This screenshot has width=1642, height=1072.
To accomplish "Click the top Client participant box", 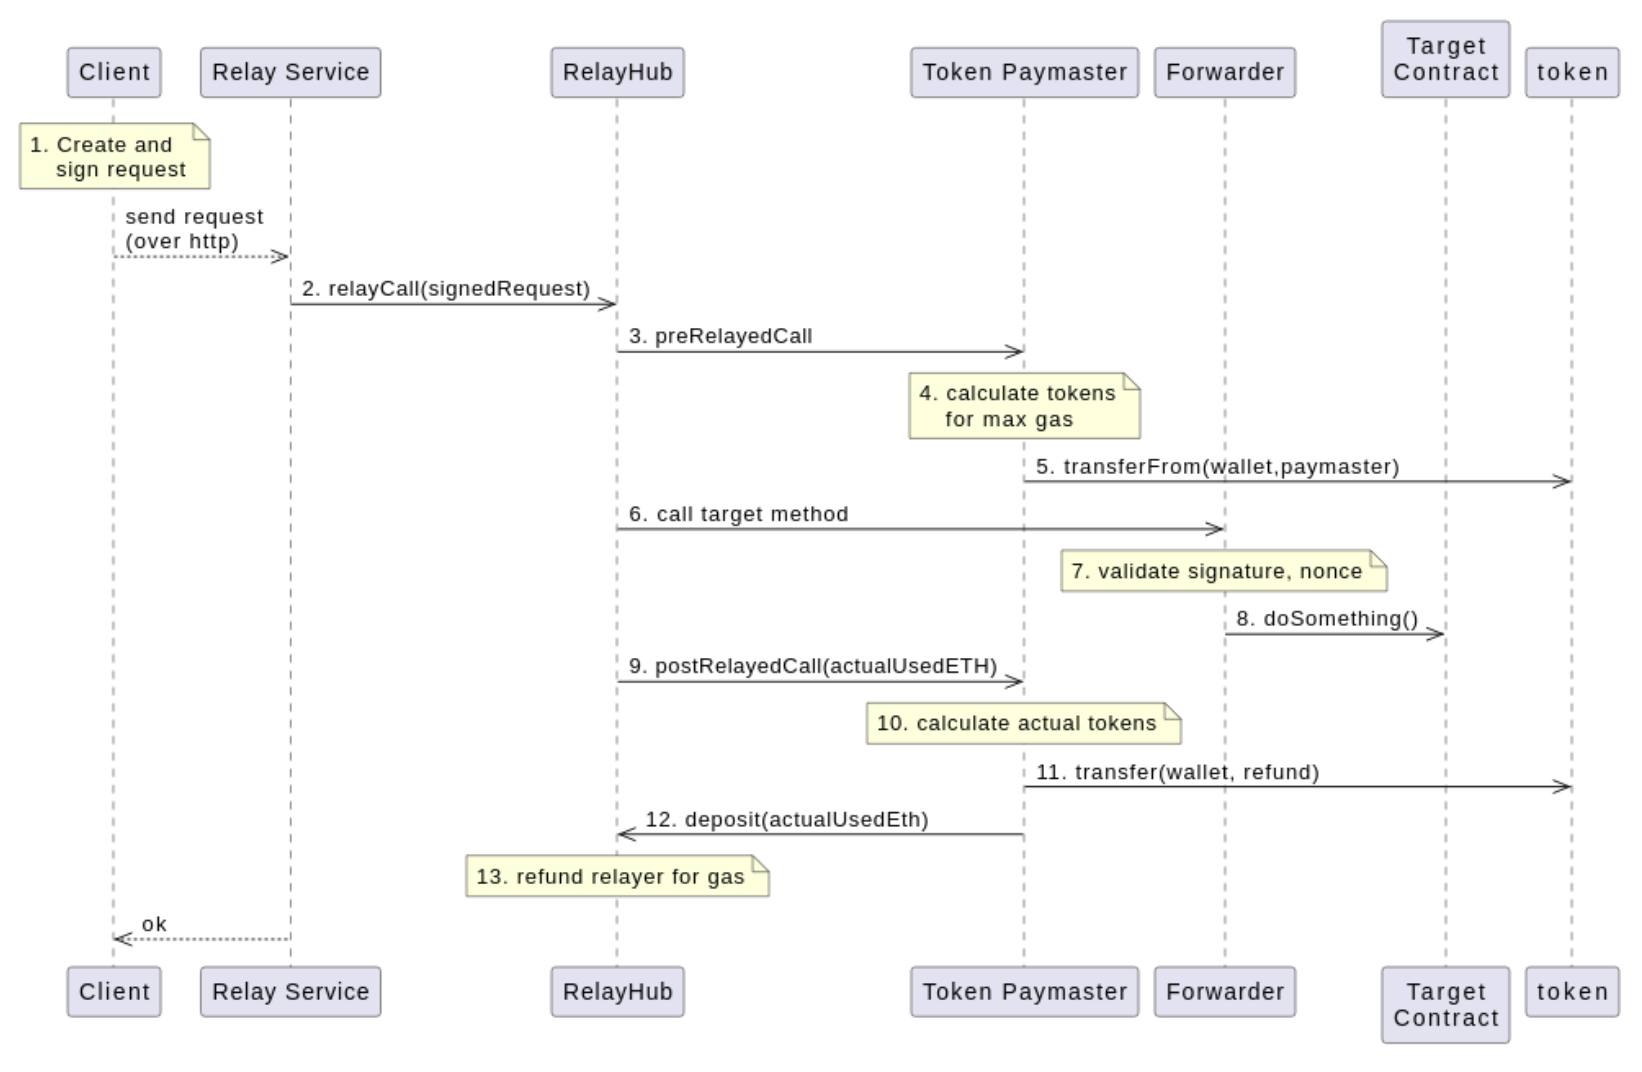I will pyautogui.click(x=114, y=72).
